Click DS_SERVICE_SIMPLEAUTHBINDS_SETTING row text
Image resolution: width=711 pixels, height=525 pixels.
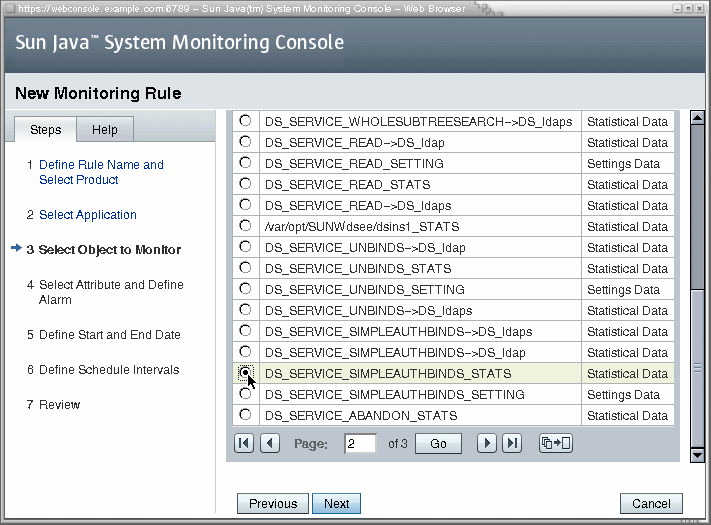click(x=395, y=395)
